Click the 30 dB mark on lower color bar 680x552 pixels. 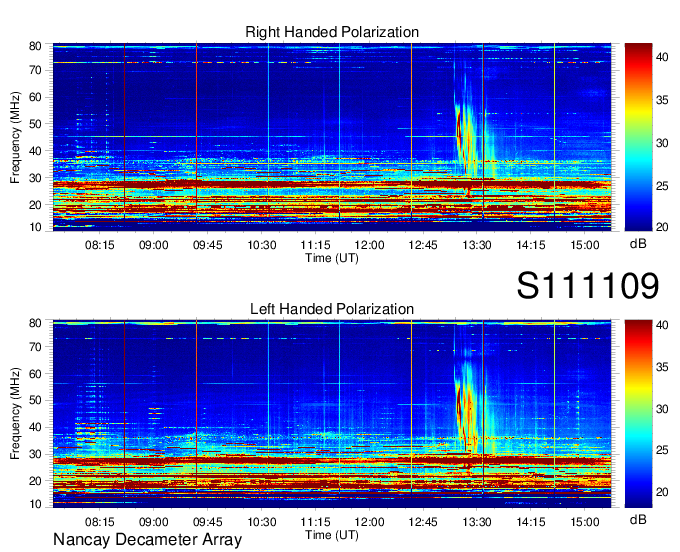(x=662, y=409)
